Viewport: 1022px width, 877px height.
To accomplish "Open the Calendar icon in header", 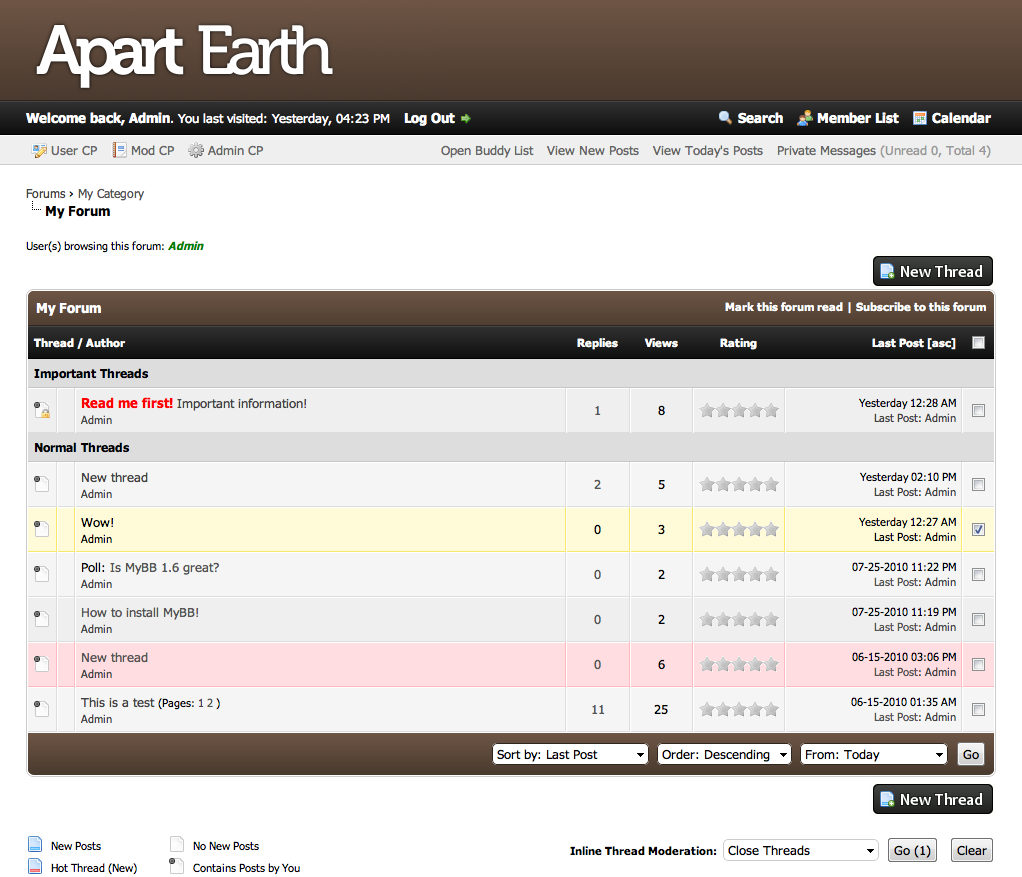I will (920, 118).
